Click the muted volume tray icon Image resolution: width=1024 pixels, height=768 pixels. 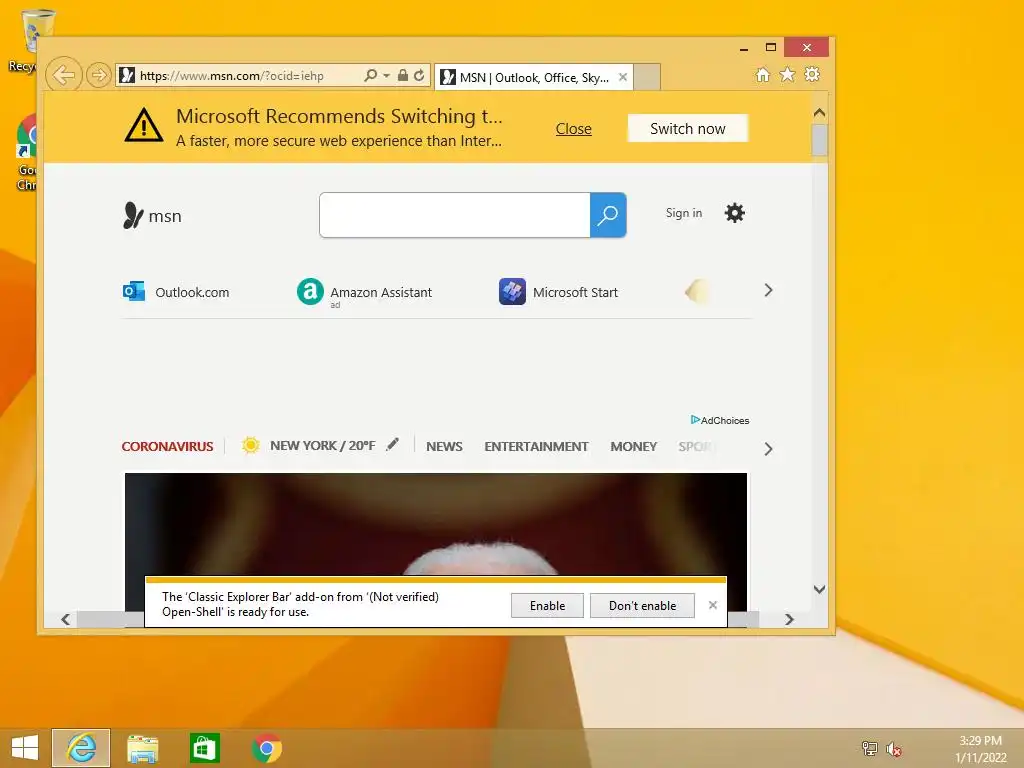tap(894, 748)
